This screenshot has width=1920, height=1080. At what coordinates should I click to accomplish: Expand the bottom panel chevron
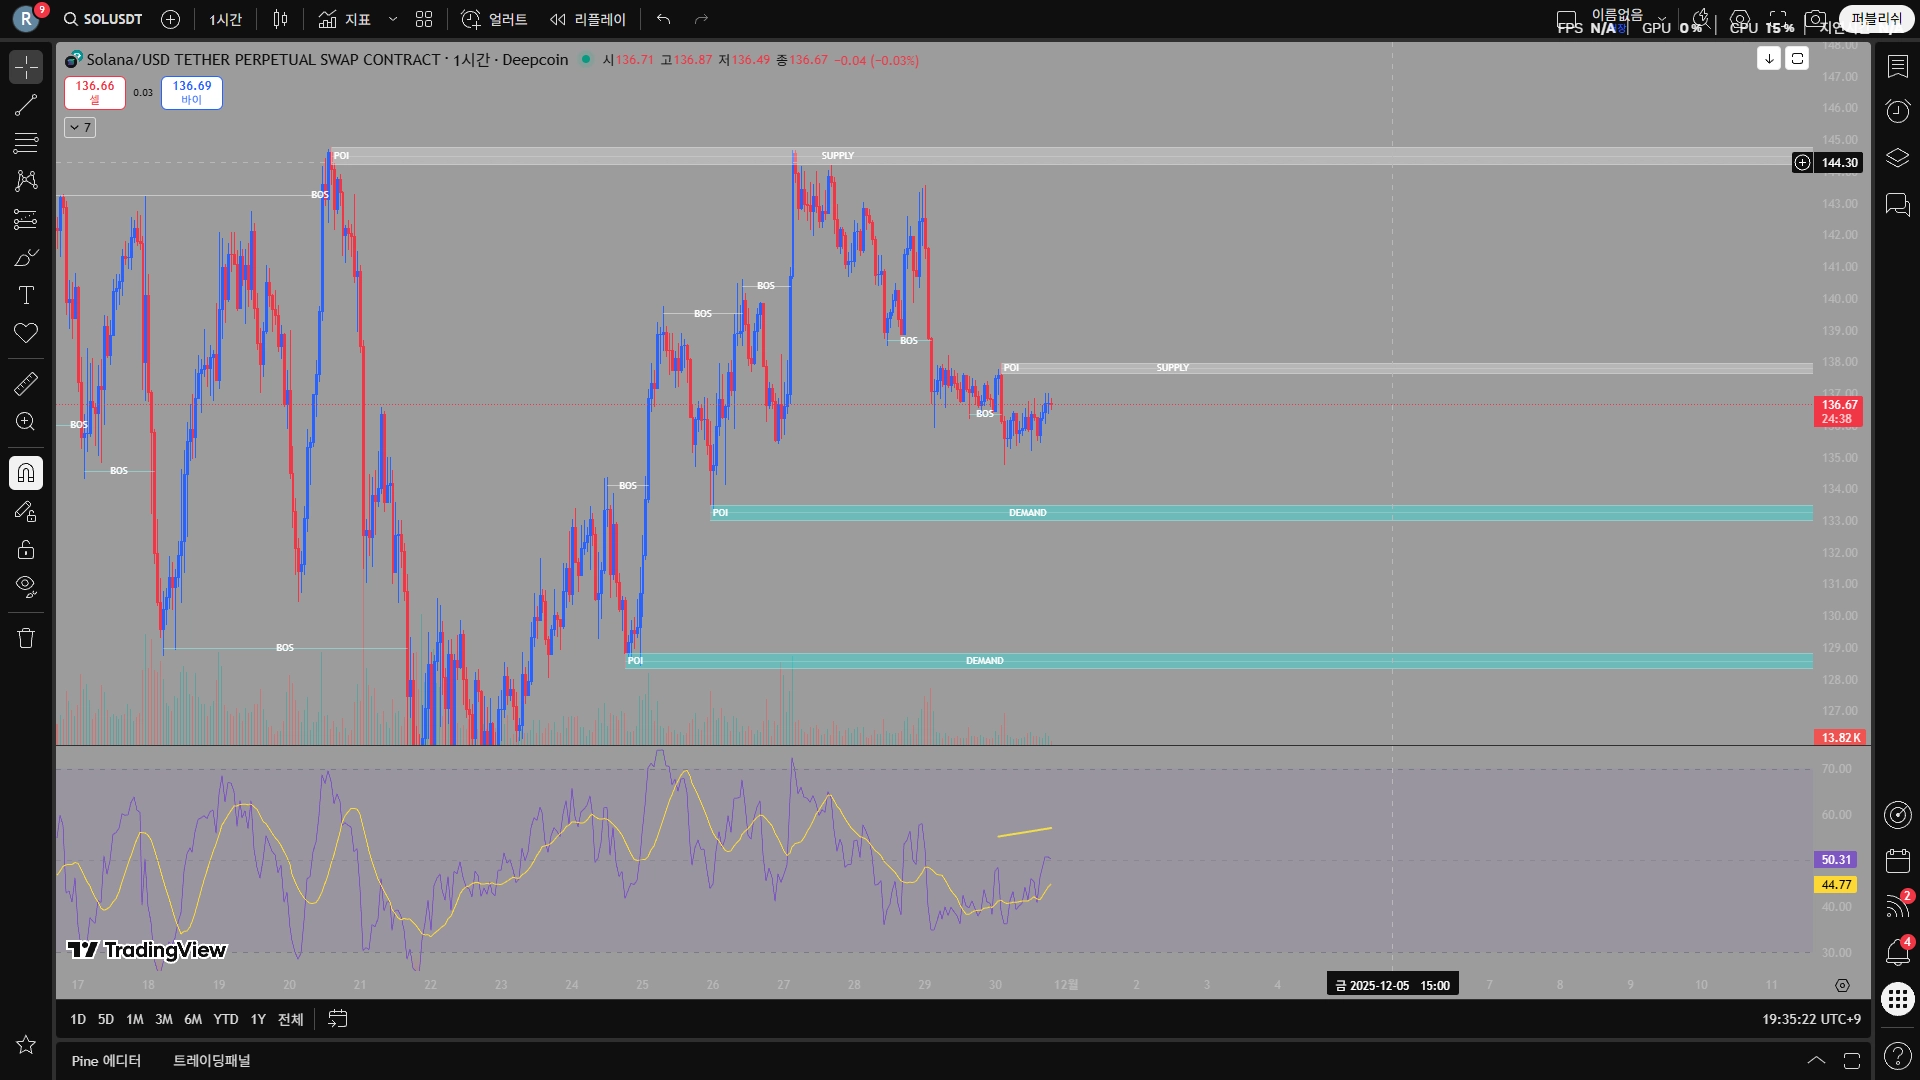click(x=1816, y=1060)
